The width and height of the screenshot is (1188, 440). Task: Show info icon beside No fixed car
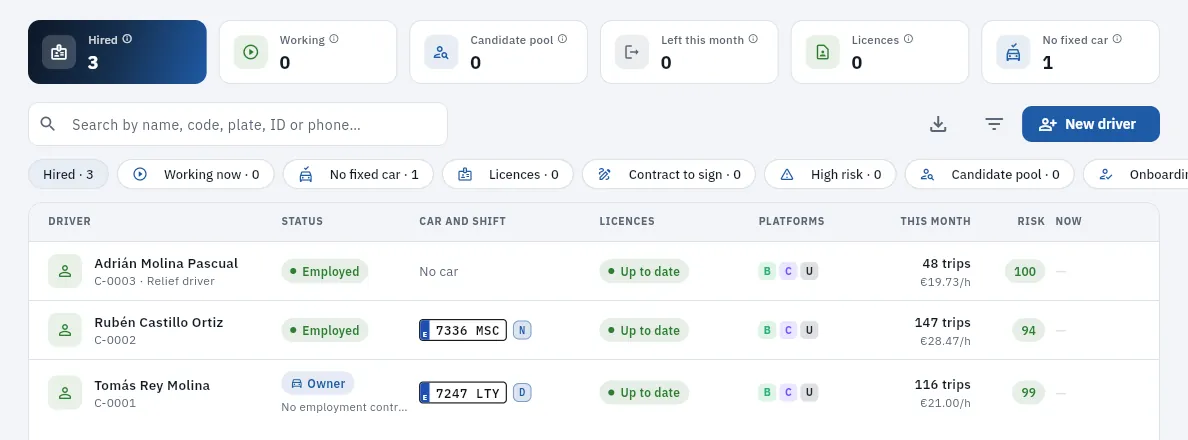(x=1118, y=39)
